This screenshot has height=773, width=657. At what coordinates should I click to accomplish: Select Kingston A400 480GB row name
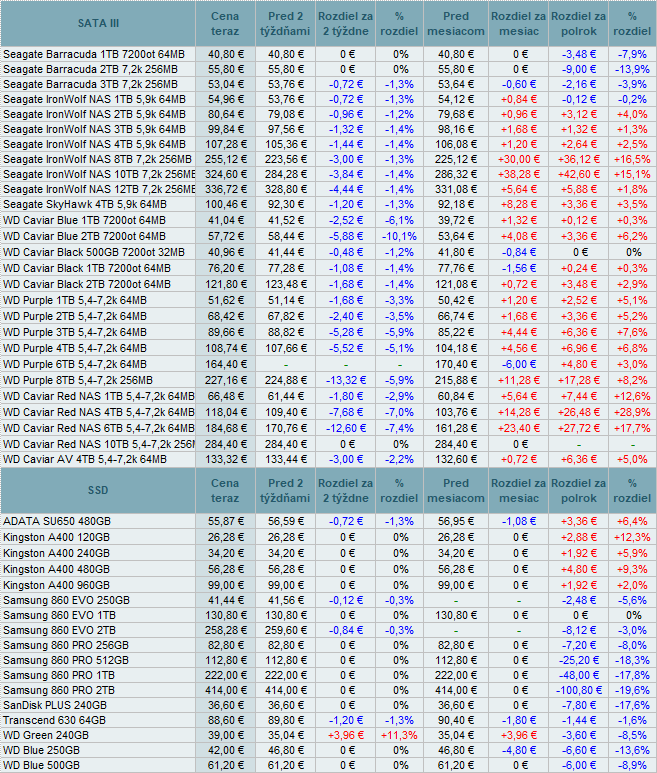(56, 569)
